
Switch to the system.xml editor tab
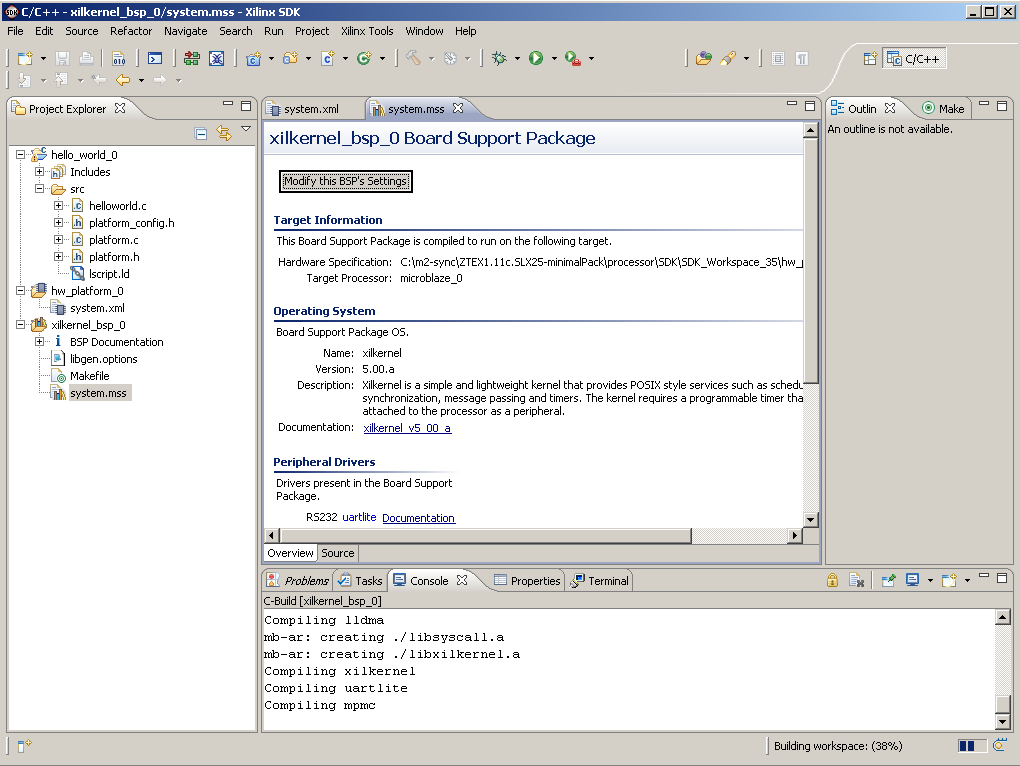[x=311, y=109]
